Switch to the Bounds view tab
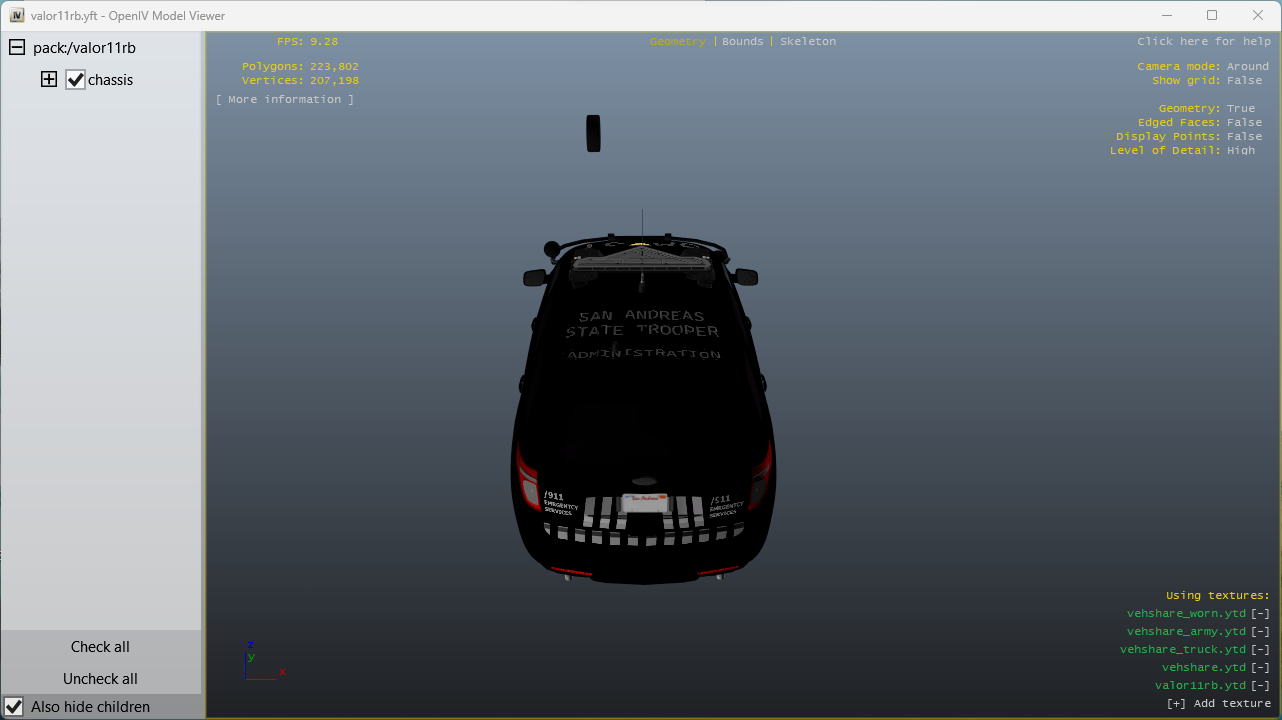Image resolution: width=1282 pixels, height=720 pixels. pyautogui.click(x=742, y=42)
